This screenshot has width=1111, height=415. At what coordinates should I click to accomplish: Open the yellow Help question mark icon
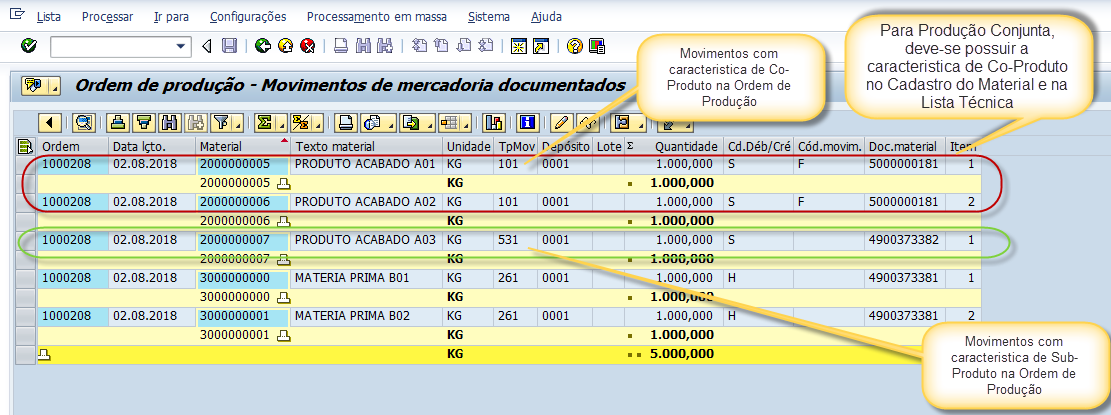[x=575, y=46]
